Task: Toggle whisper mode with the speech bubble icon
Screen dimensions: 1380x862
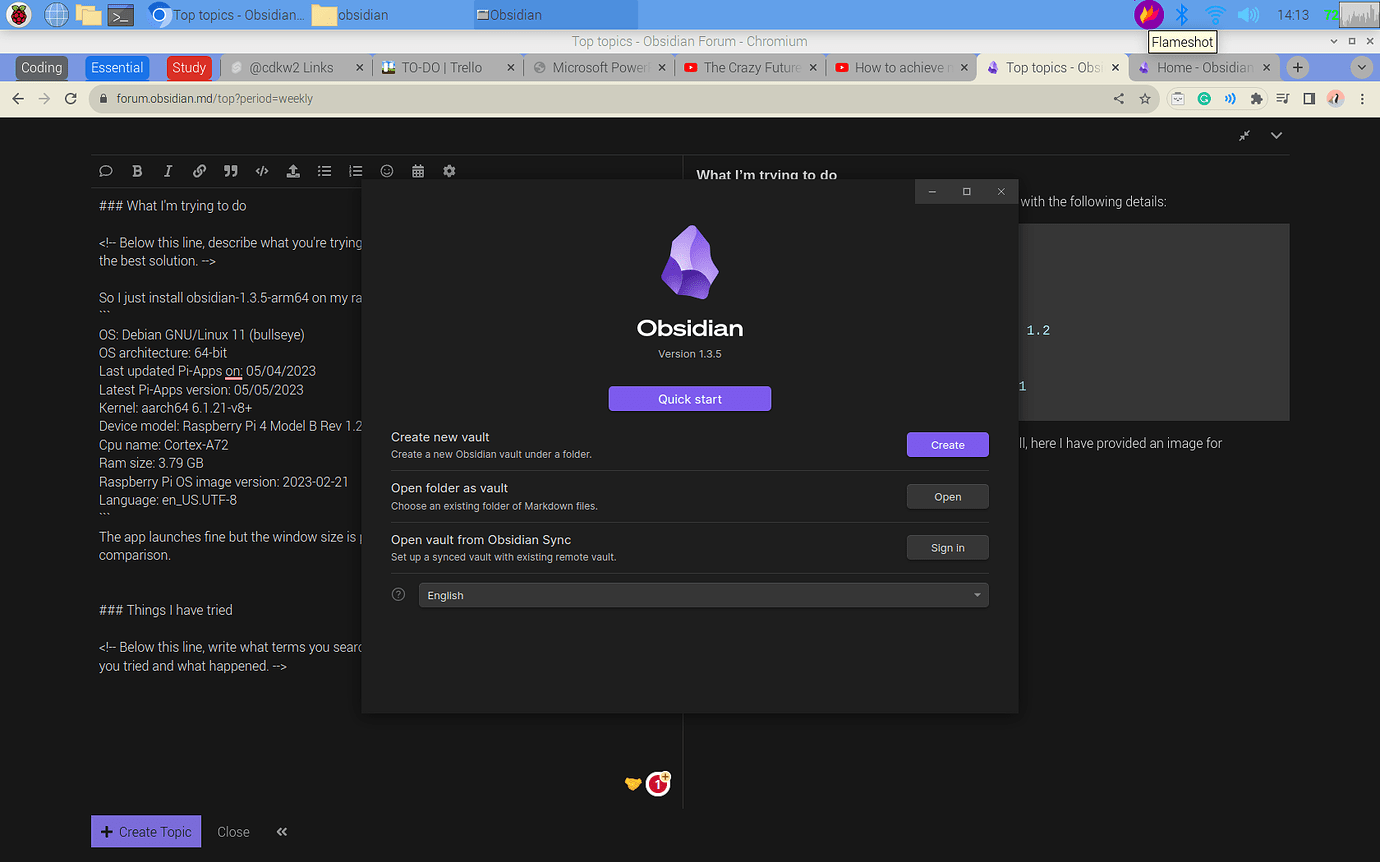Action: click(106, 171)
